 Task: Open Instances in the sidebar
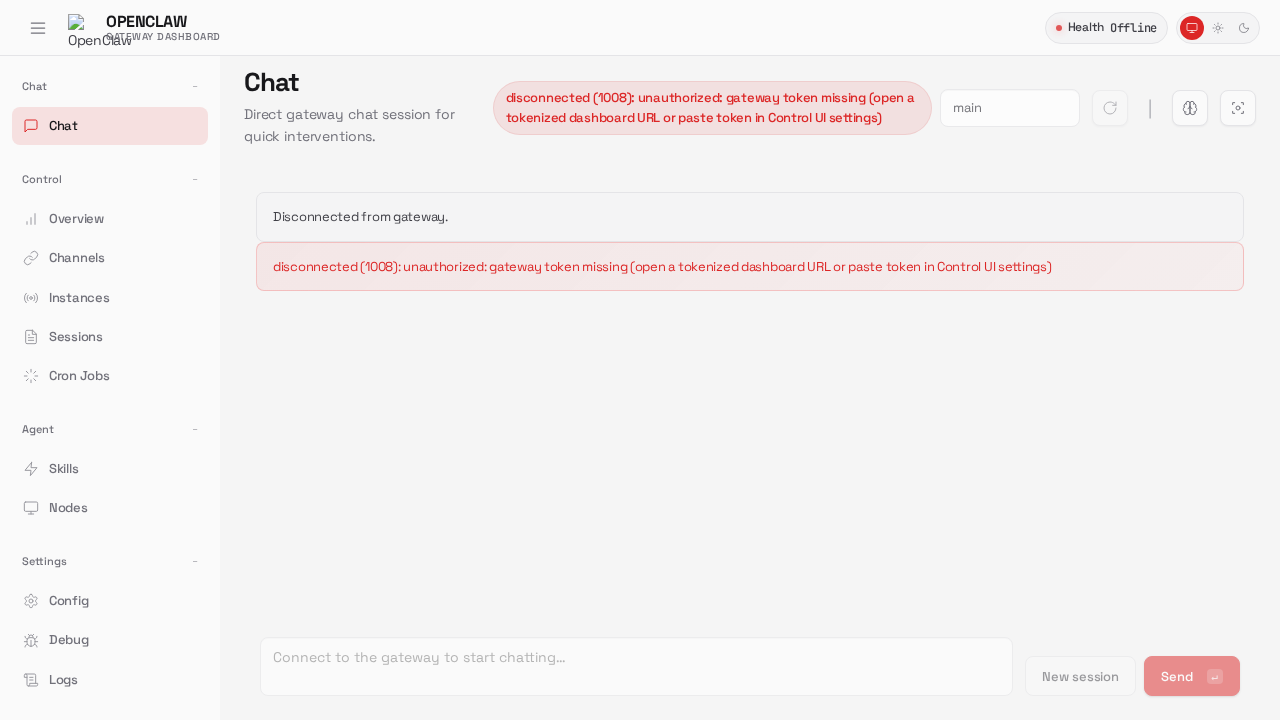(79, 298)
